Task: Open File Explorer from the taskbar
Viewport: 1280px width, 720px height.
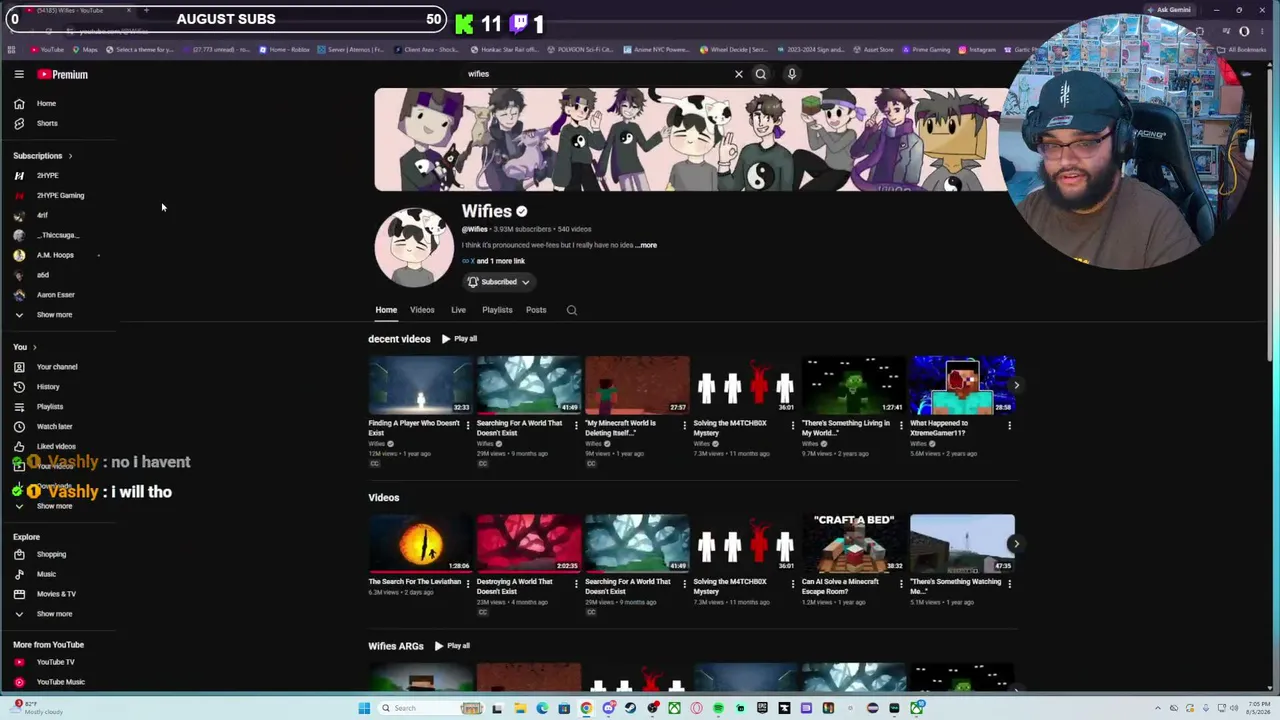Action: (x=520, y=708)
